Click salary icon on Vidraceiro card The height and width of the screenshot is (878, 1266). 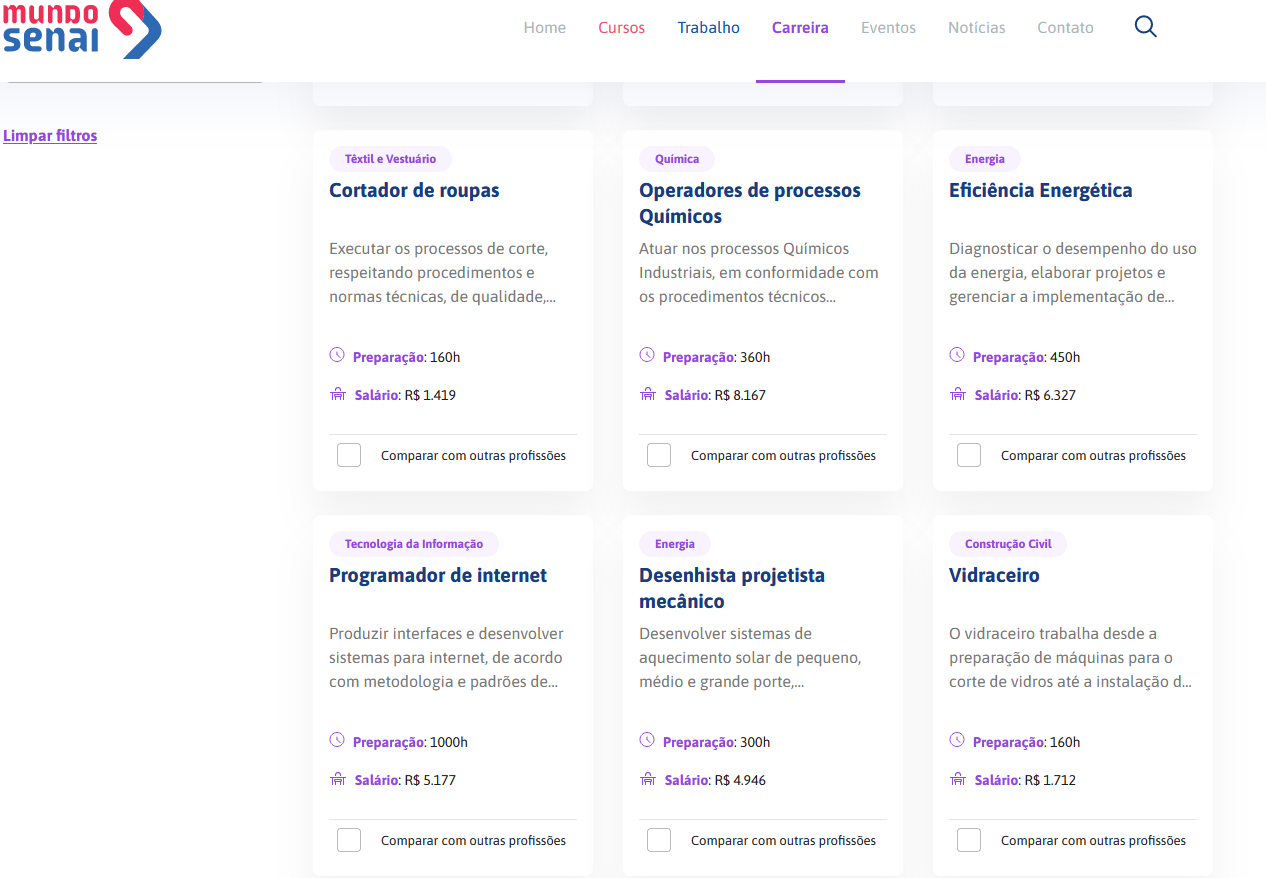coord(957,779)
